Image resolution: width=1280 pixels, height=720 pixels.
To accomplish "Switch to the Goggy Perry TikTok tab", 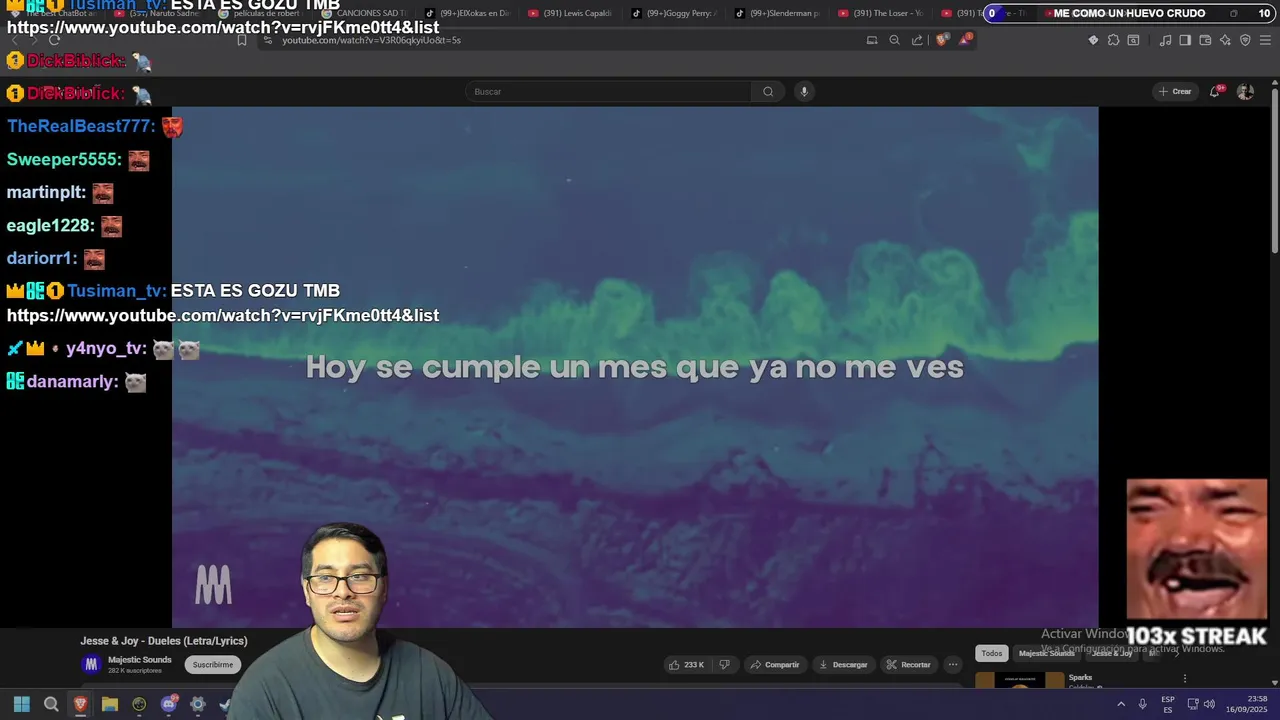I will 673,13.
